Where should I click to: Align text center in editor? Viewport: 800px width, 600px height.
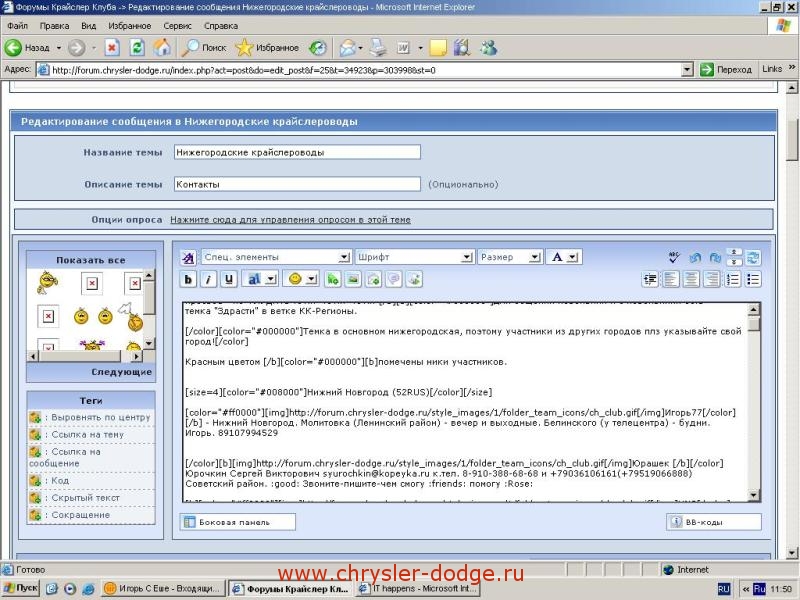click(691, 279)
